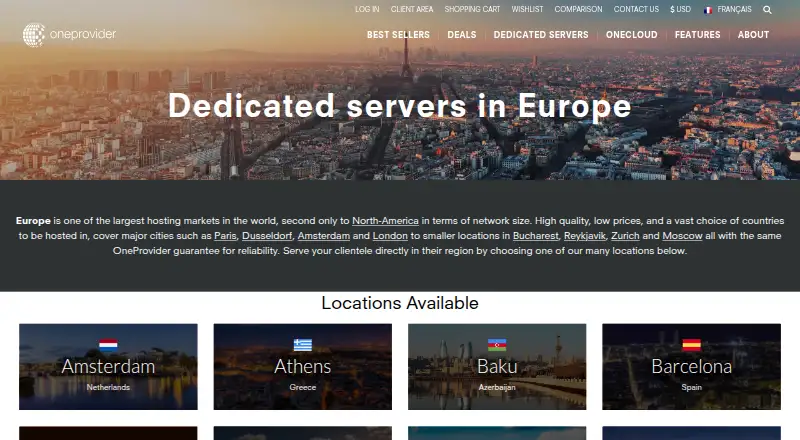View the Wishlist
The image size is (800, 440).
[527, 9]
